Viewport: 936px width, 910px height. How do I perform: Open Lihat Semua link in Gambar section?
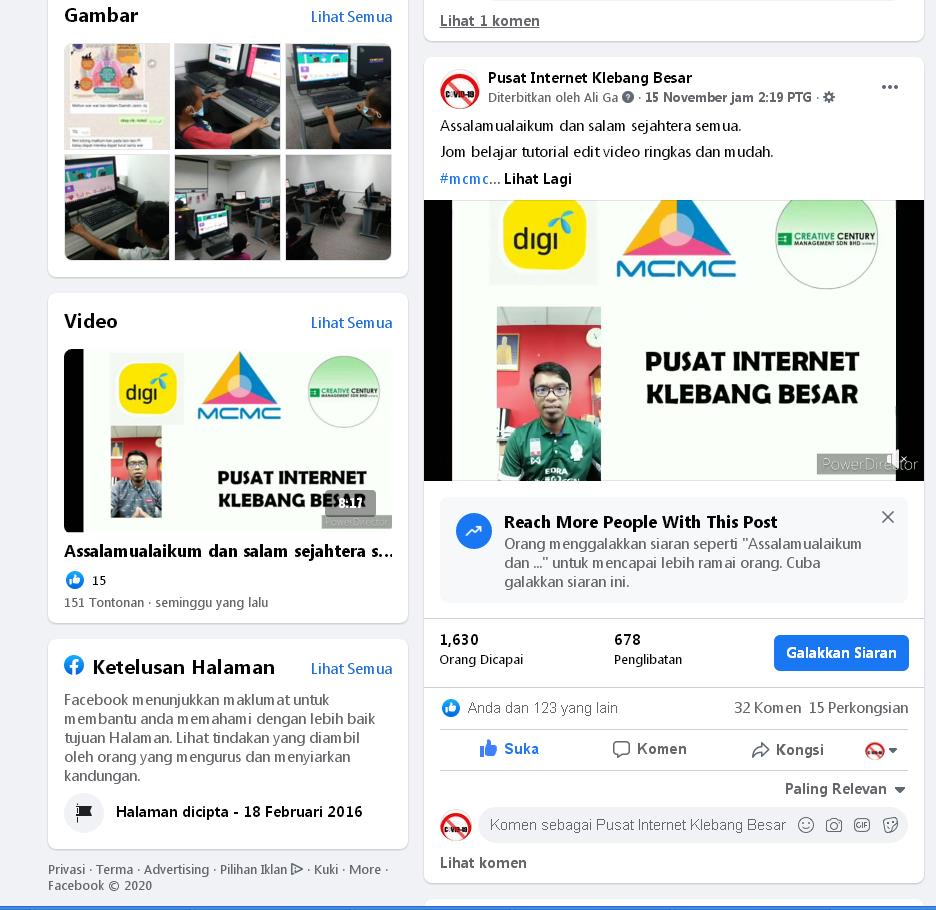[351, 17]
